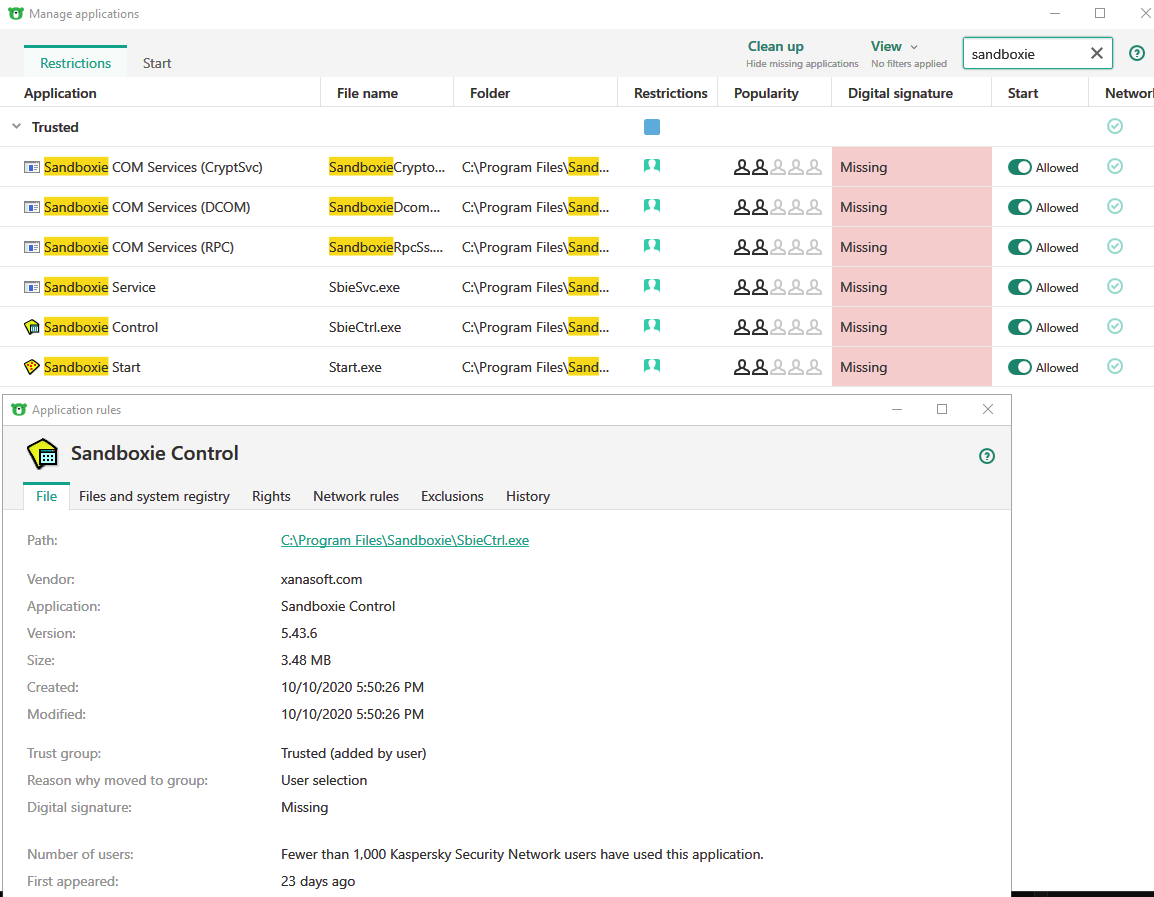Click the Sandboxie Start row application icon

pyautogui.click(x=32, y=367)
